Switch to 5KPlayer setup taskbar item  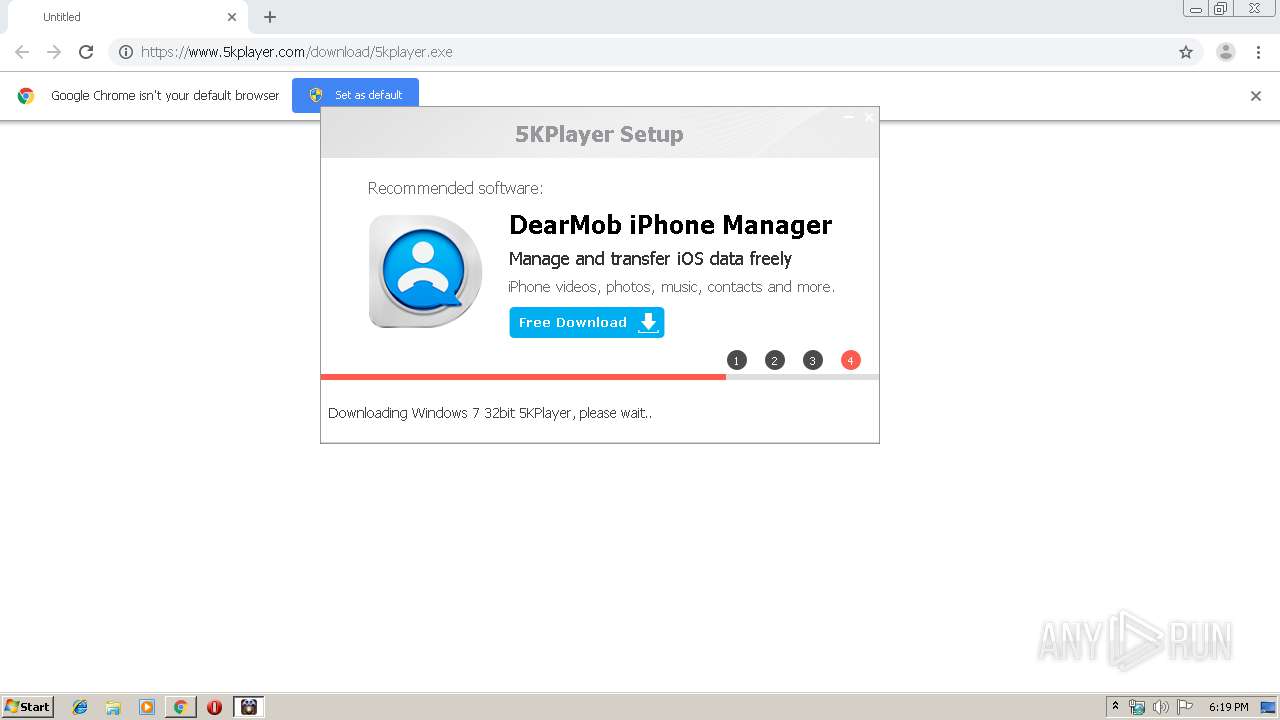click(x=249, y=707)
